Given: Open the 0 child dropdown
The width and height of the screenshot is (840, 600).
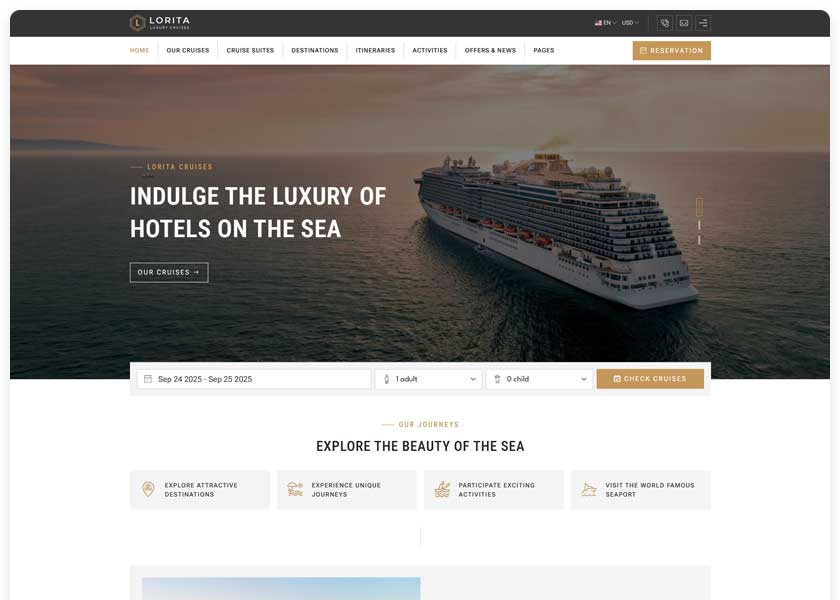Looking at the screenshot, I should click(x=539, y=379).
